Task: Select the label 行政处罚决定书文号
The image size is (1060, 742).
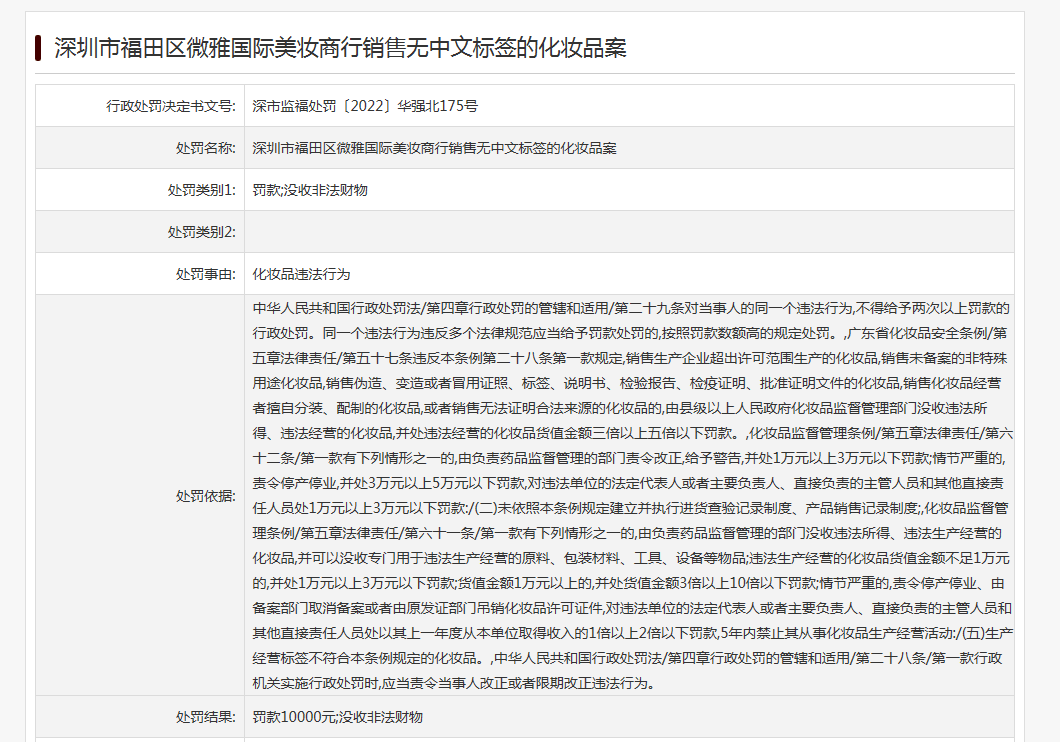Action: [170, 106]
